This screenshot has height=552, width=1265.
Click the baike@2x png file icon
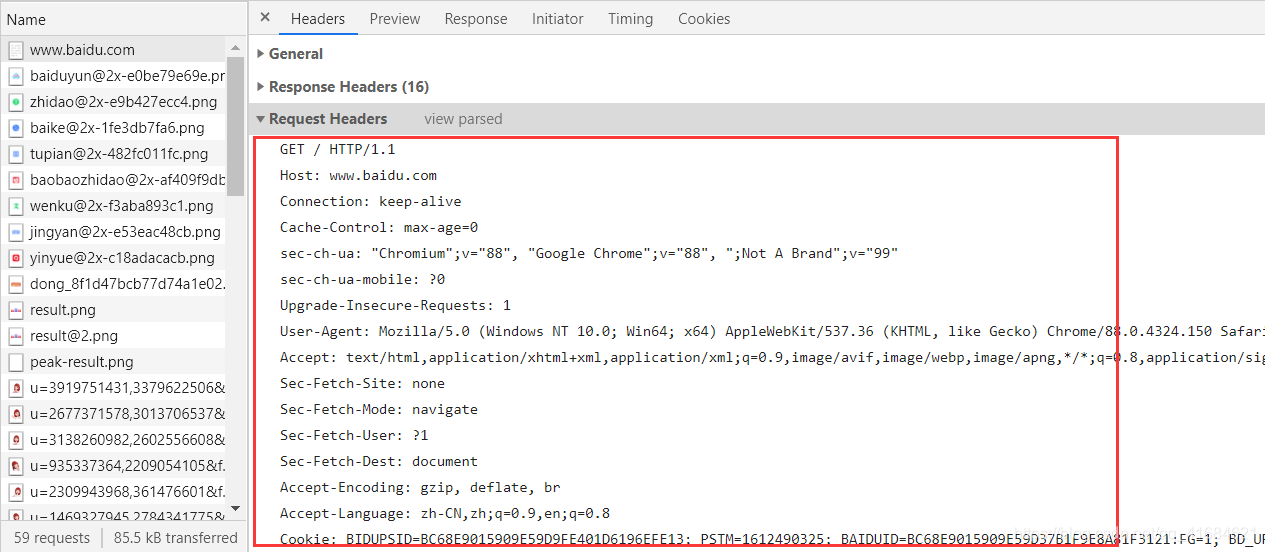pyautogui.click(x=16, y=128)
